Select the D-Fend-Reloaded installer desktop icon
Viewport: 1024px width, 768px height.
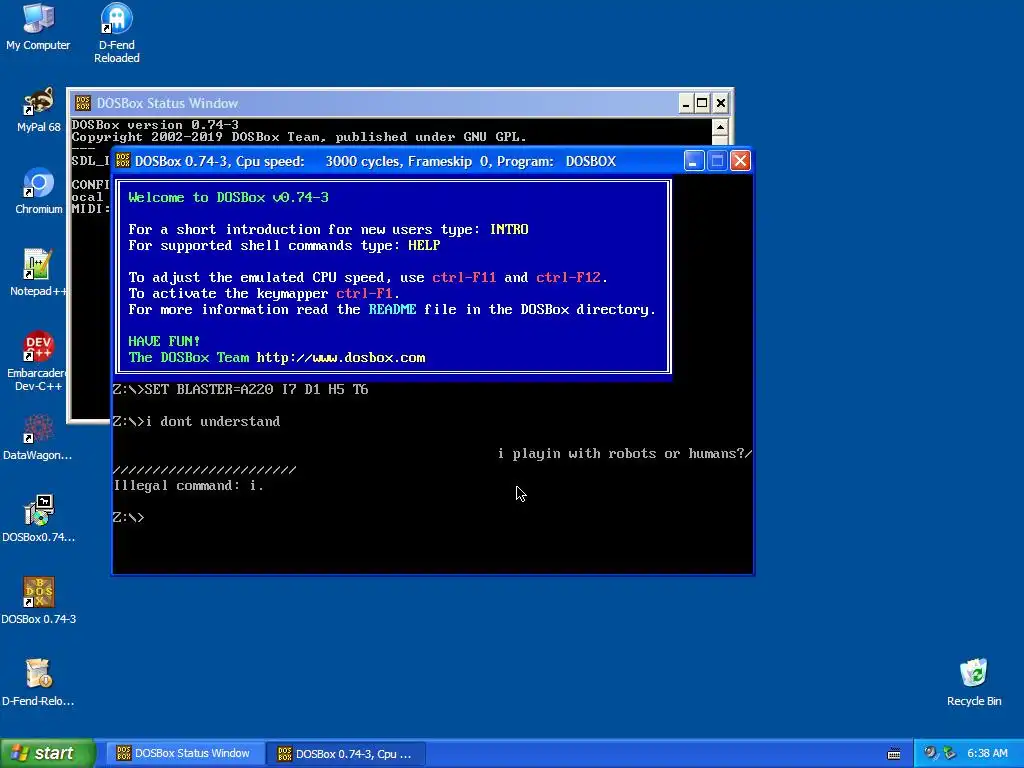click(x=38, y=683)
